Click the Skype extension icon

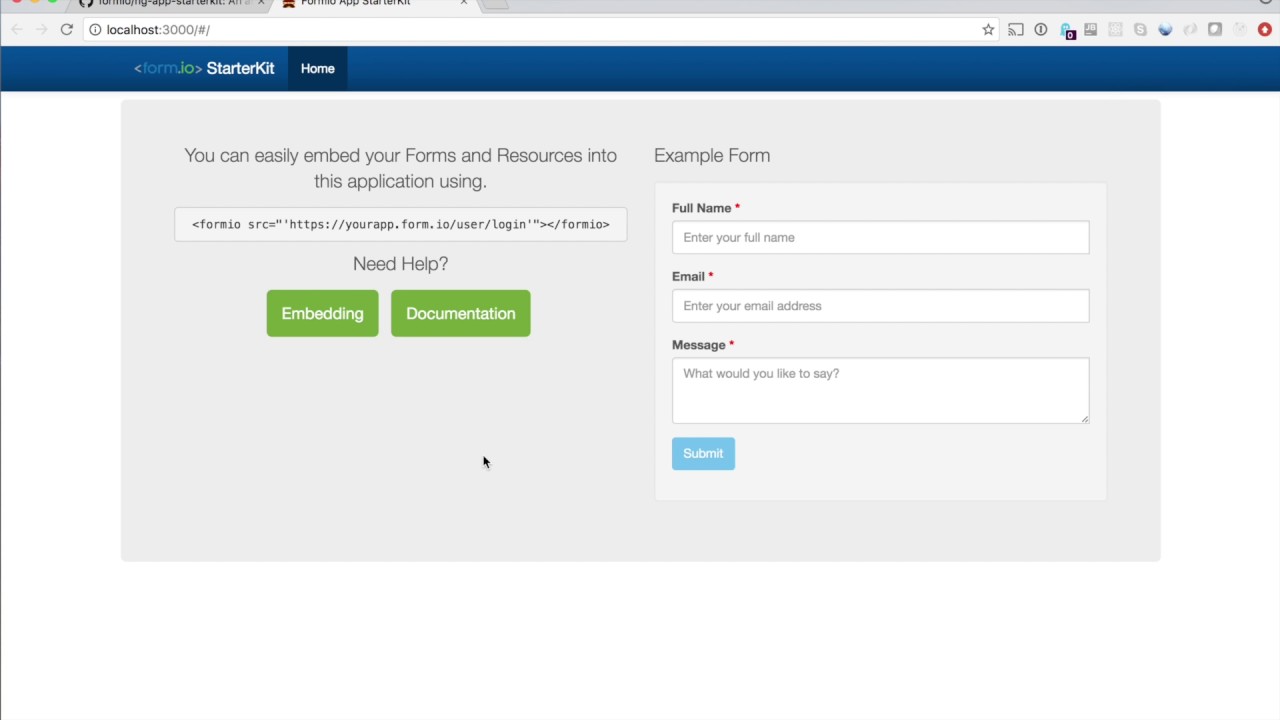click(1140, 29)
